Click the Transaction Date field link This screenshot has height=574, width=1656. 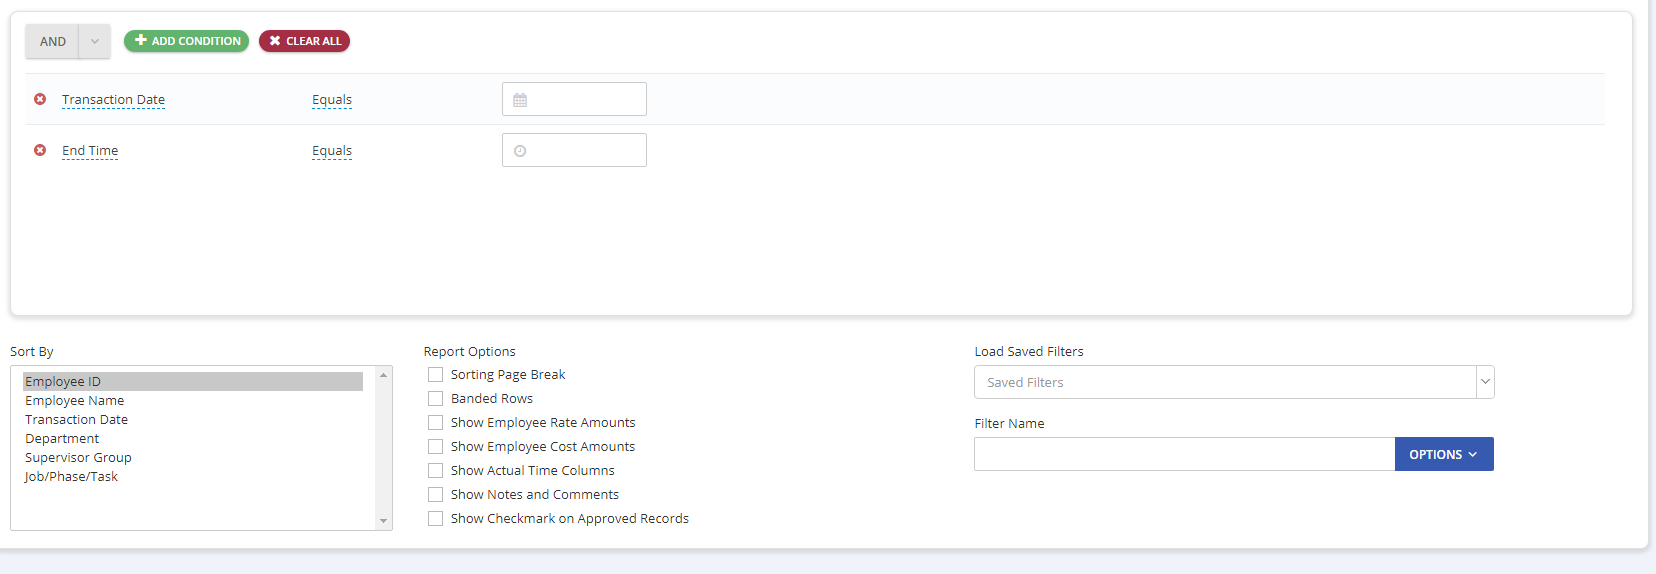[113, 100]
